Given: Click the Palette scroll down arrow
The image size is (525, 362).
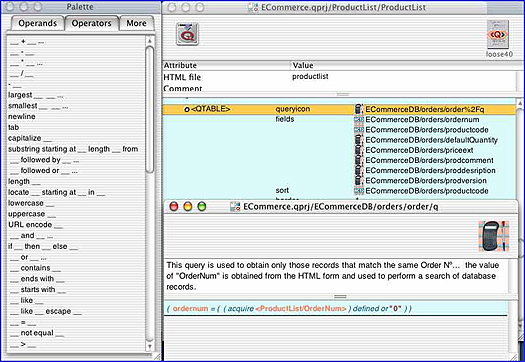Looking at the screenshot, I should coord(150,346).
